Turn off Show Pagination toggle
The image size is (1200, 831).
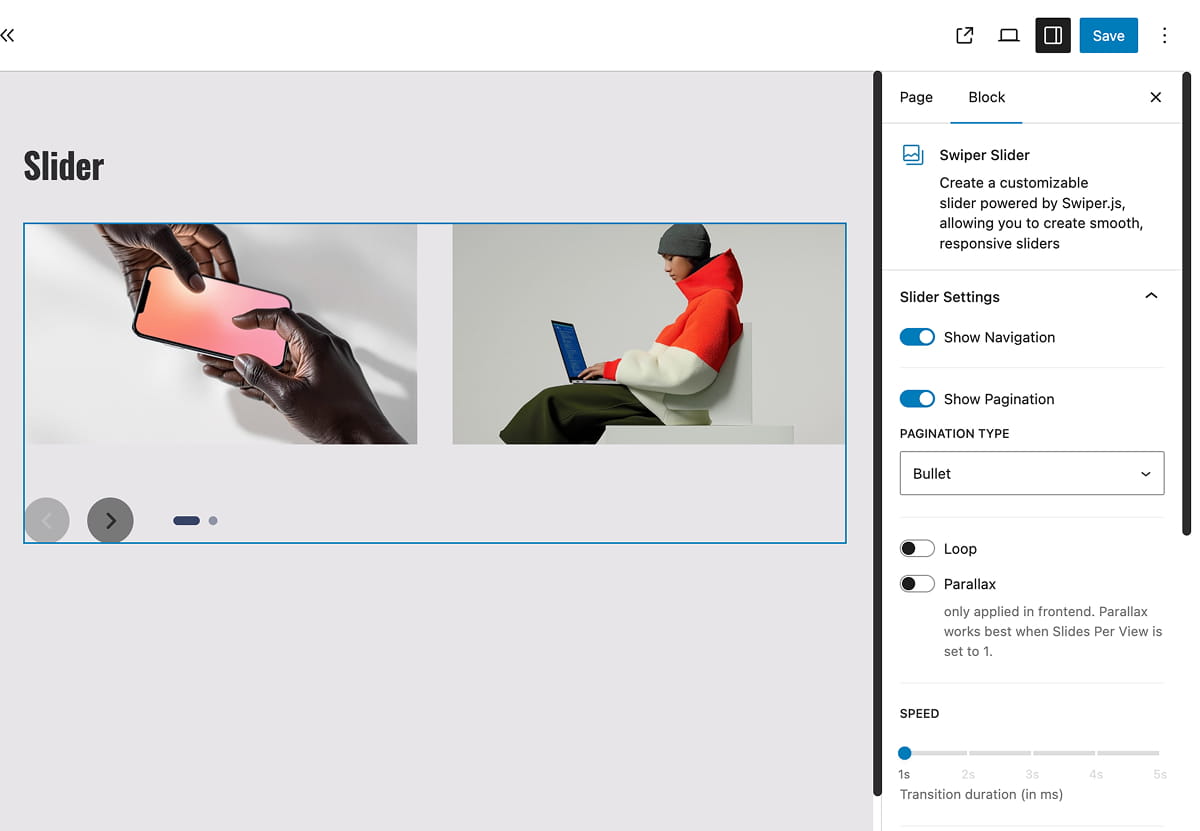(x=917, y=399)
